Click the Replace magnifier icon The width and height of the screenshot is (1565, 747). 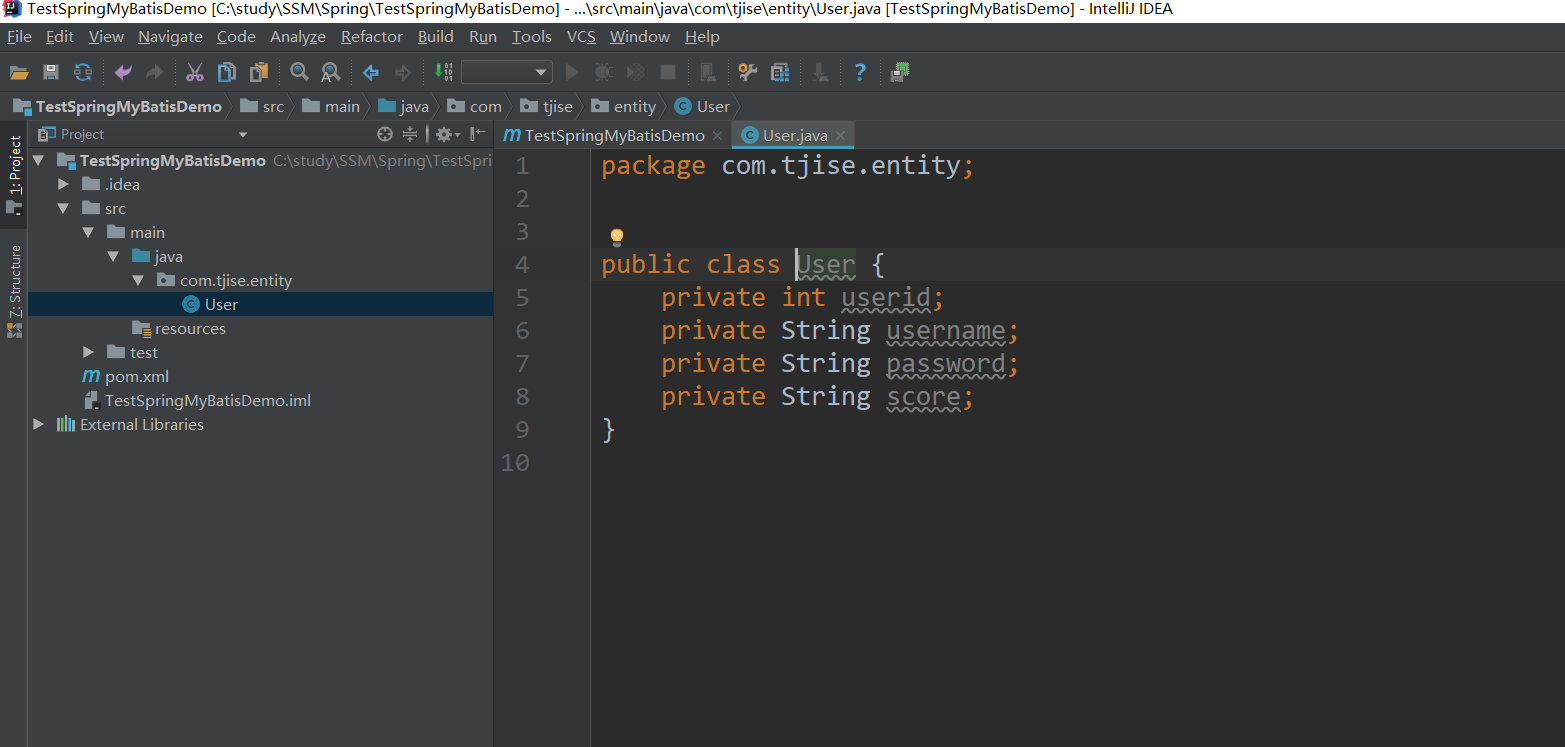click(329, 72)
